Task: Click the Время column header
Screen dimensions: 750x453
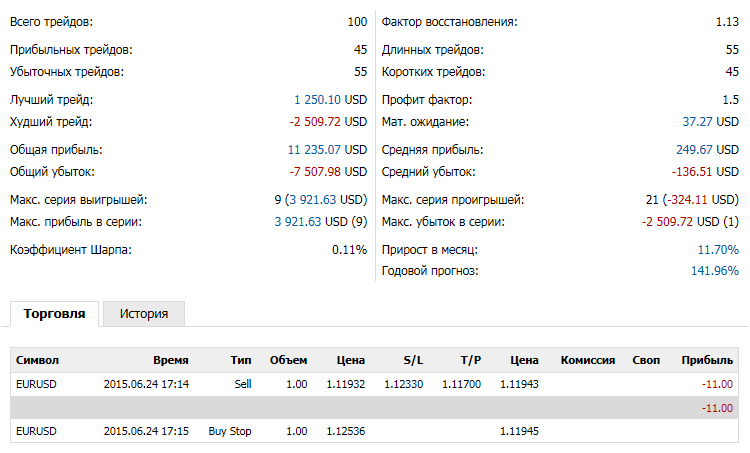Action: click(x=170, y=360)
